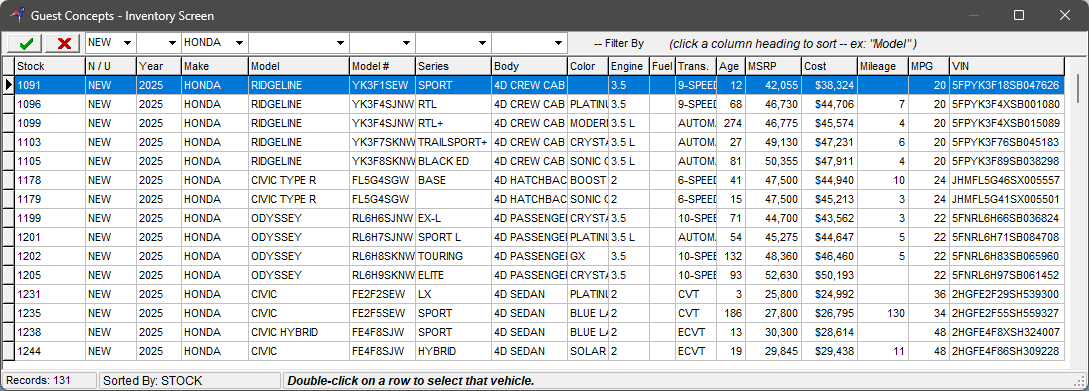The width and height of the screenshot is (1089, 391).
Task: Click the ELITE series cell
Action: pos(454,274)
